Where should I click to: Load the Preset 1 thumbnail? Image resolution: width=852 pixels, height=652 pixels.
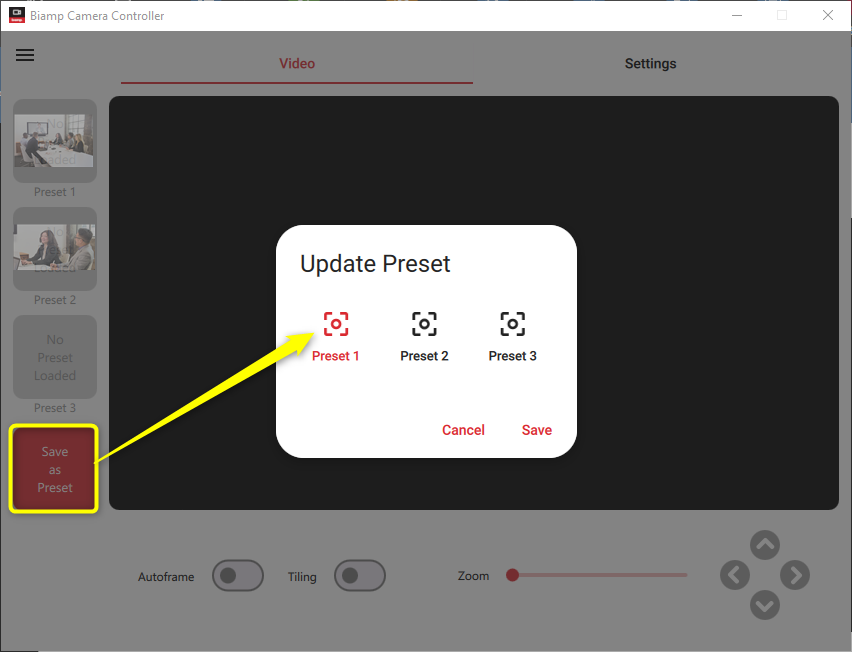click(x=55, y=141)
